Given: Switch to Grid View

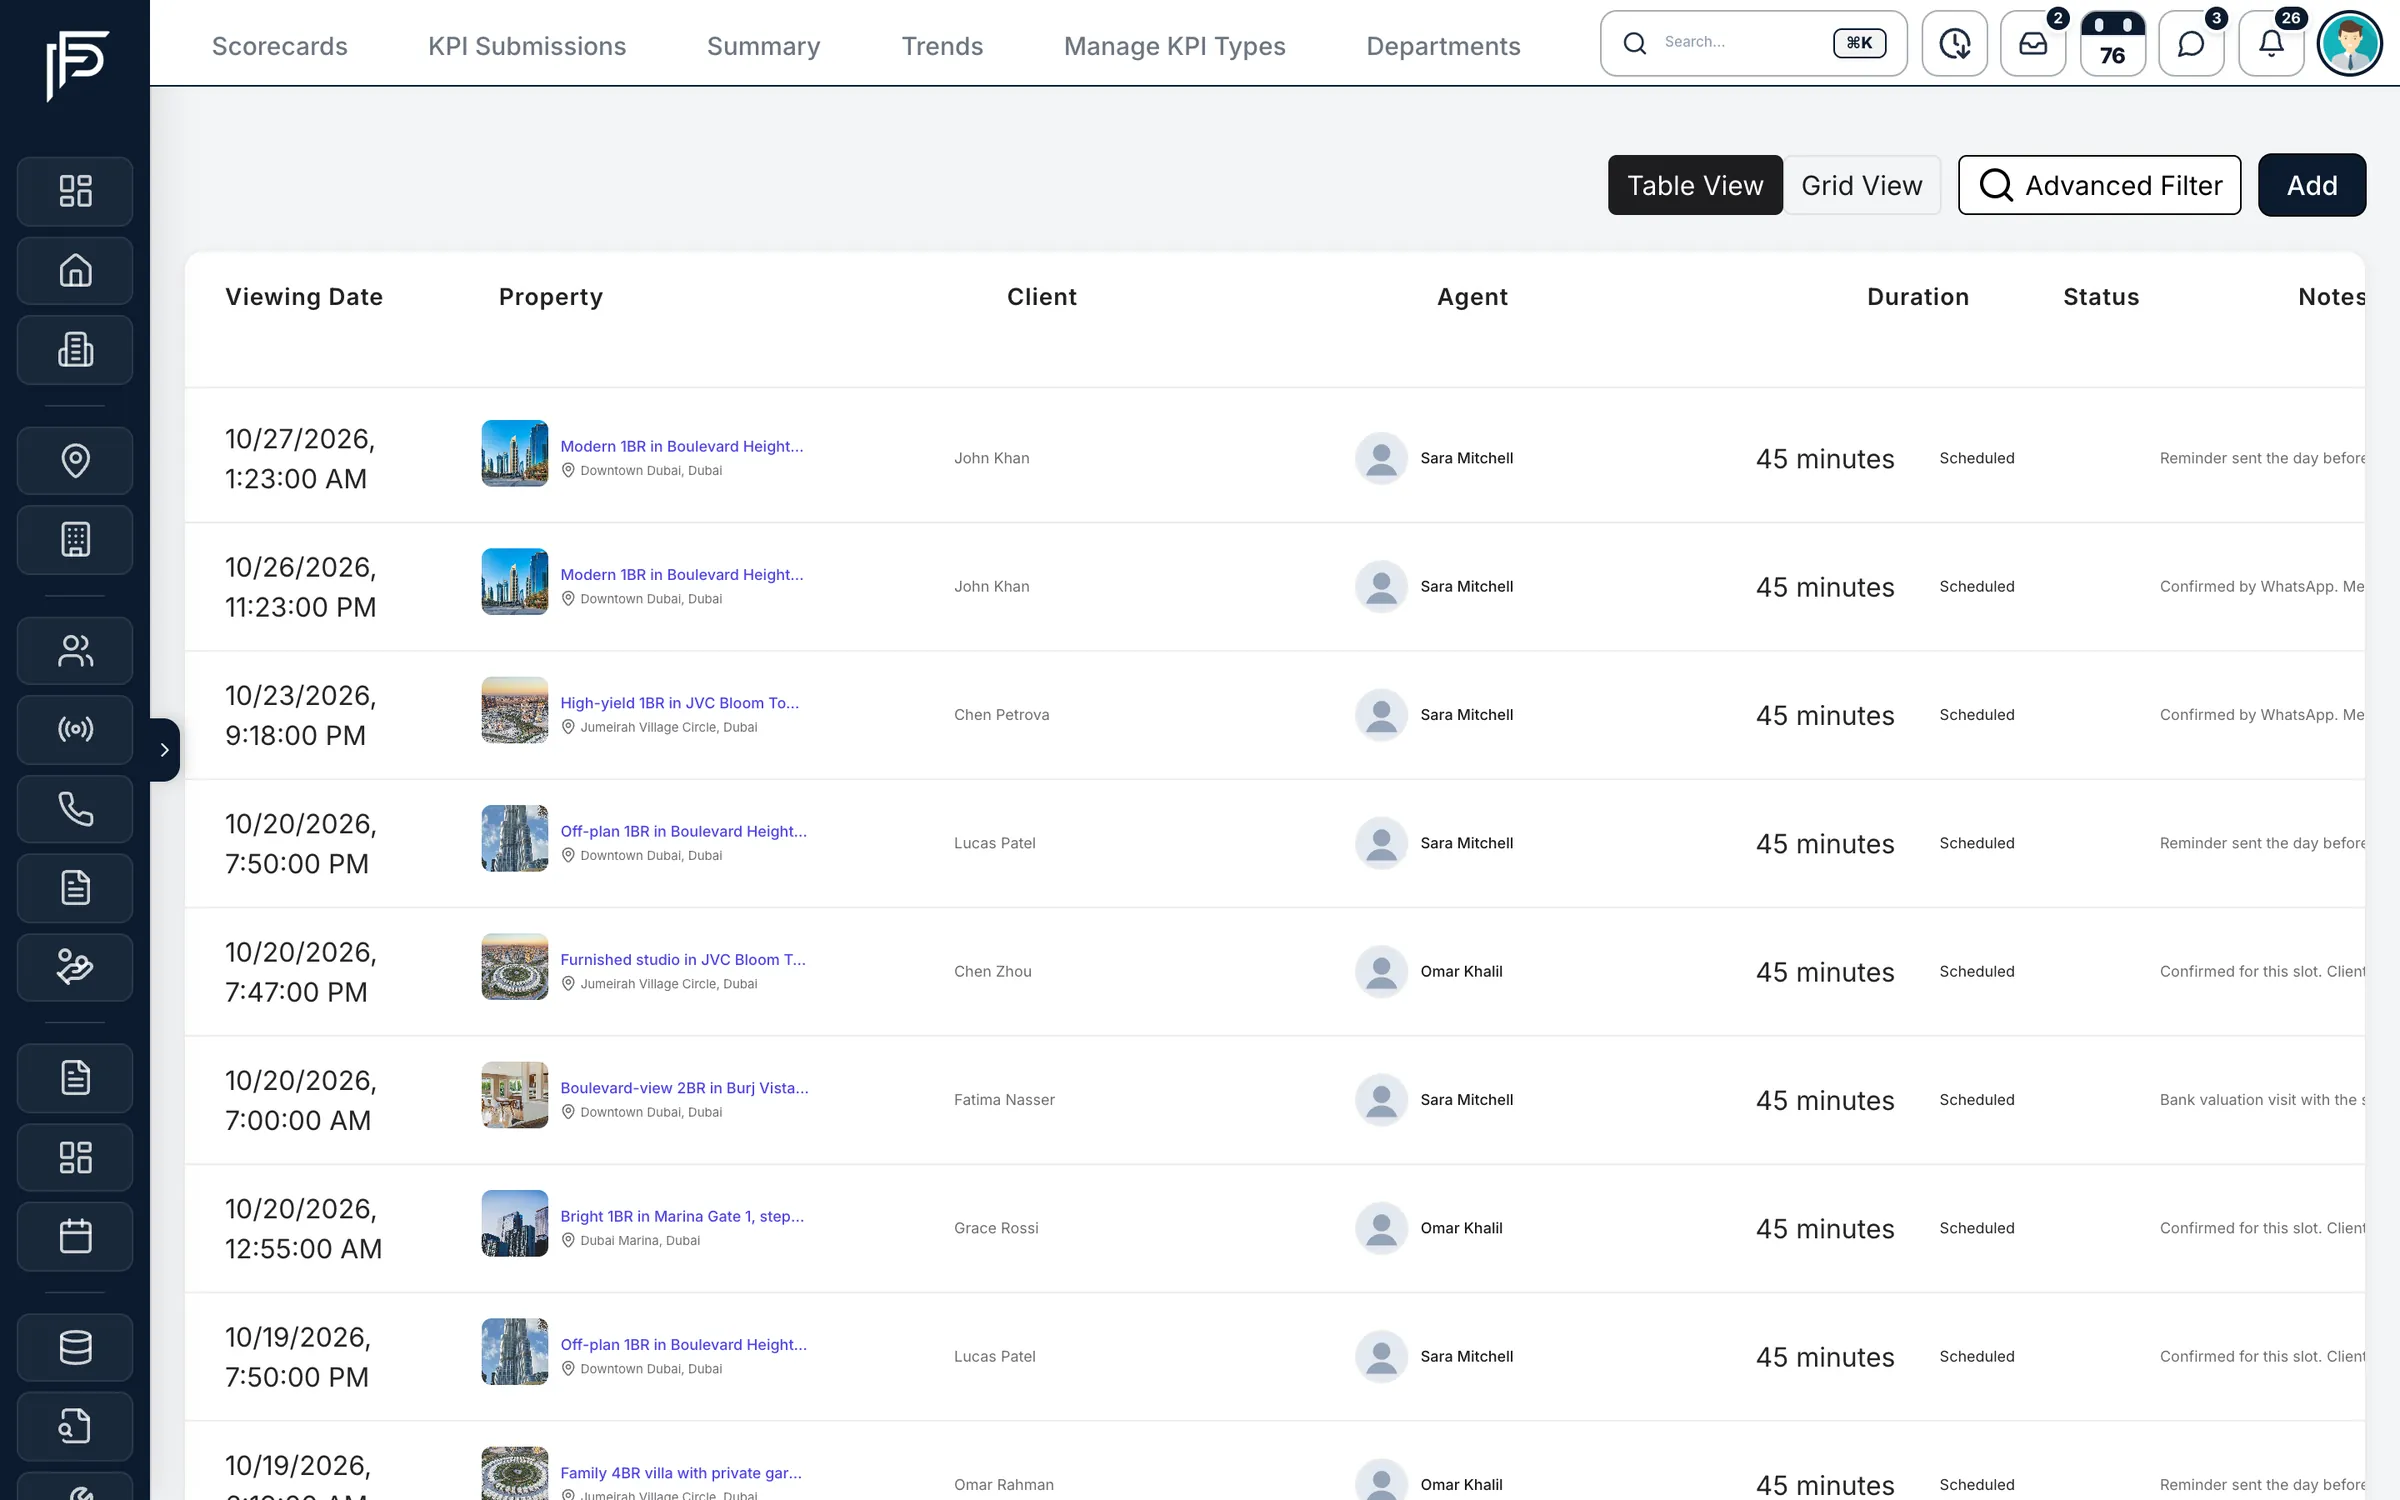Looking at the screenshot, I should tap(1862, 185).
